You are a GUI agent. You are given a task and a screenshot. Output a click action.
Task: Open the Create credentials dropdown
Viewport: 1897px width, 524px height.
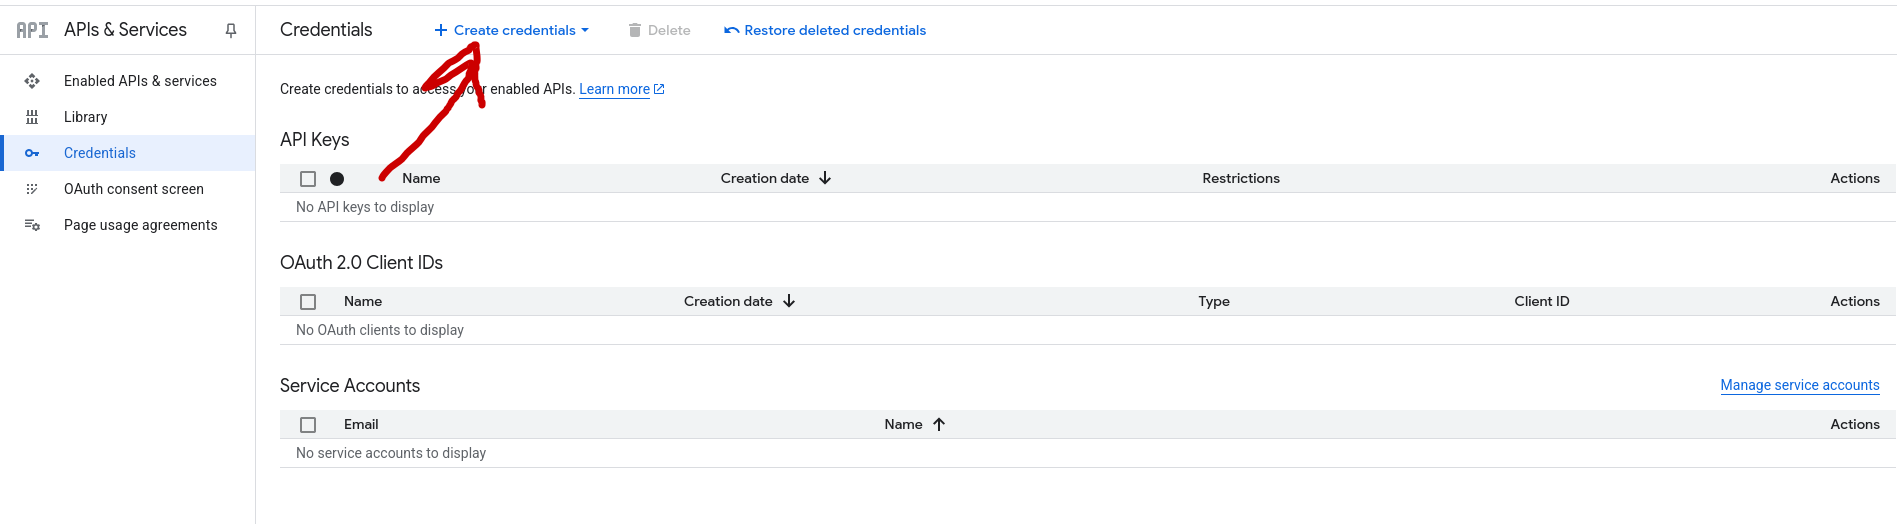[512, 30]
